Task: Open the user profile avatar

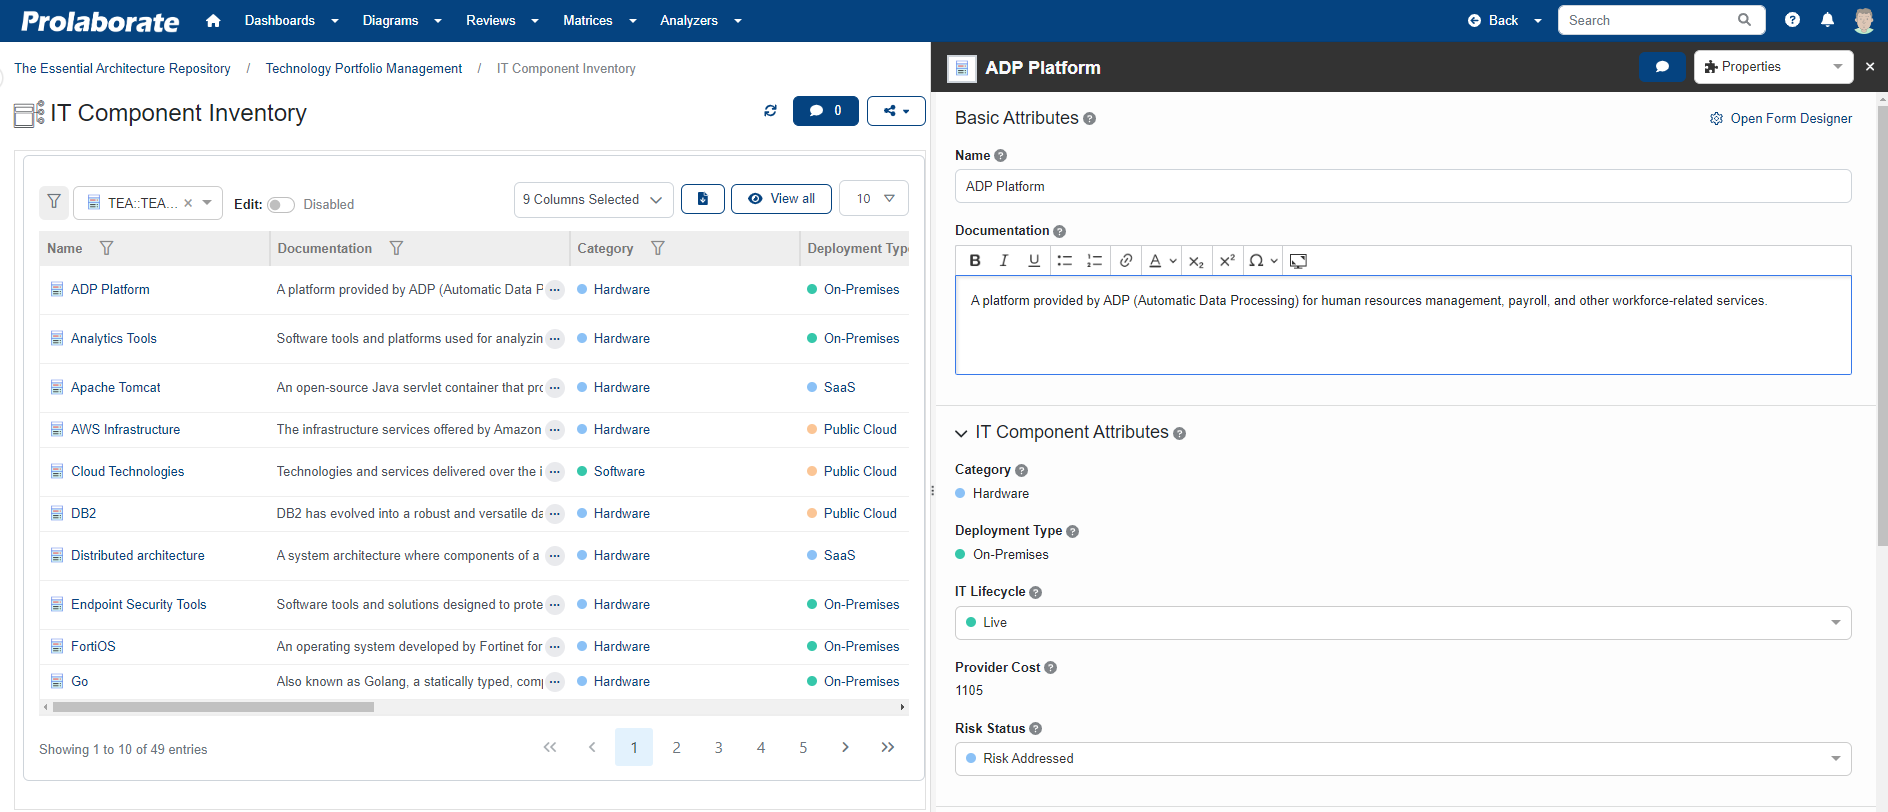Action: coord(1864,20)
